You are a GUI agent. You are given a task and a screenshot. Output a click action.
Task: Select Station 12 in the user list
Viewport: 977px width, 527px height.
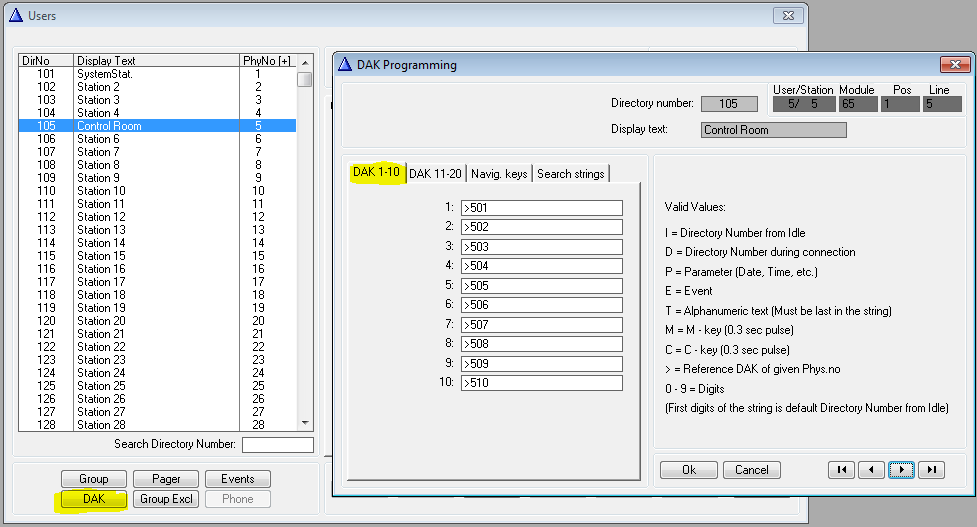(x=101, y=217)
